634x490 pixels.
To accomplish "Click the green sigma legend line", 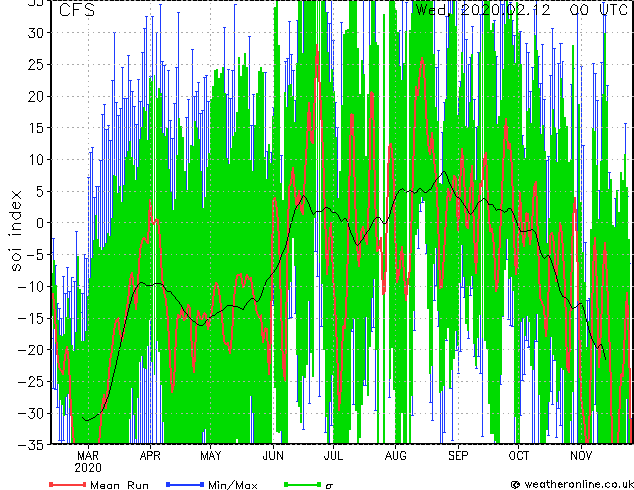I will (302, 484).
